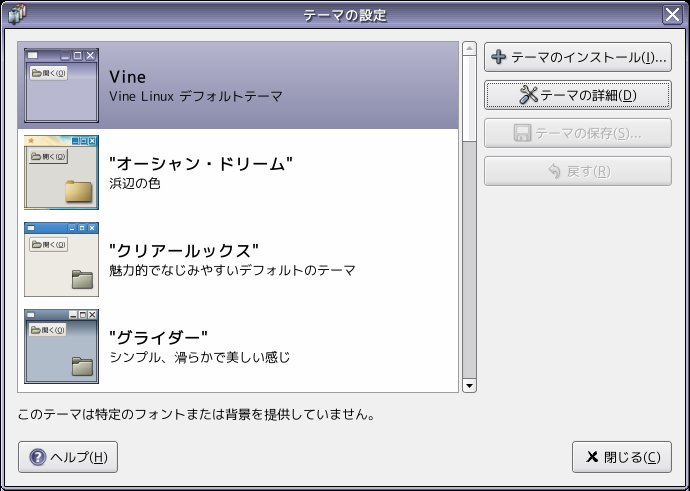This screenshot has width=690, height=491.
Task: Click the undo arrow icon on 戻す
Action: pos(554,171)
